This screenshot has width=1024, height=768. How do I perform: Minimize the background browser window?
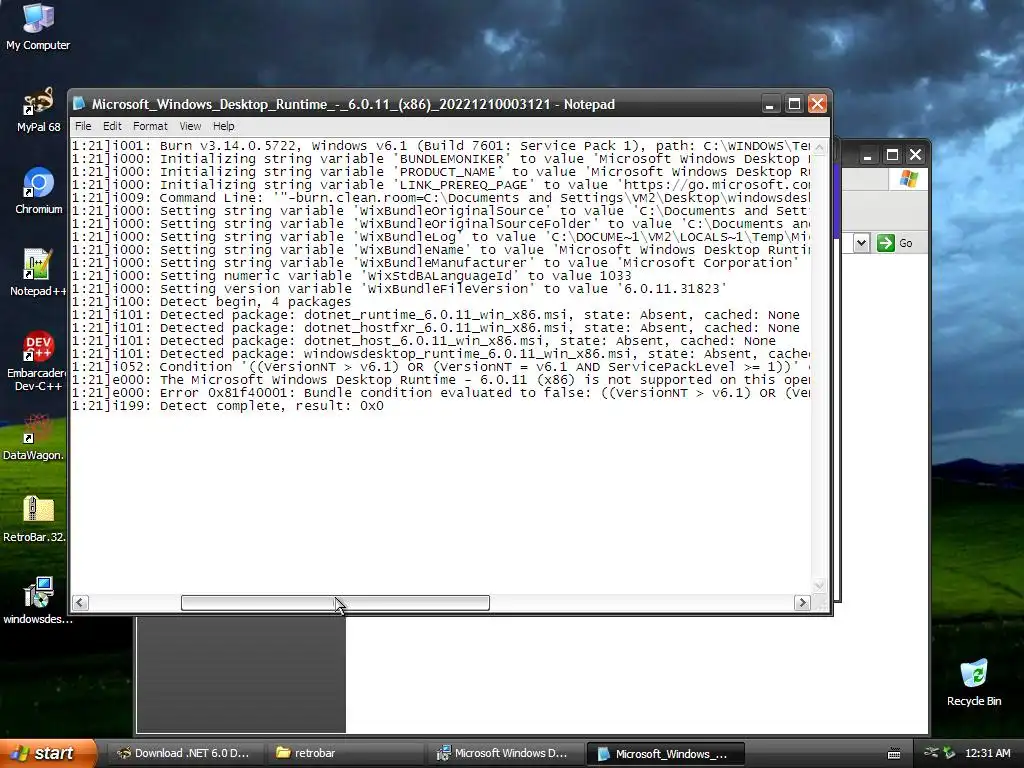867,155
